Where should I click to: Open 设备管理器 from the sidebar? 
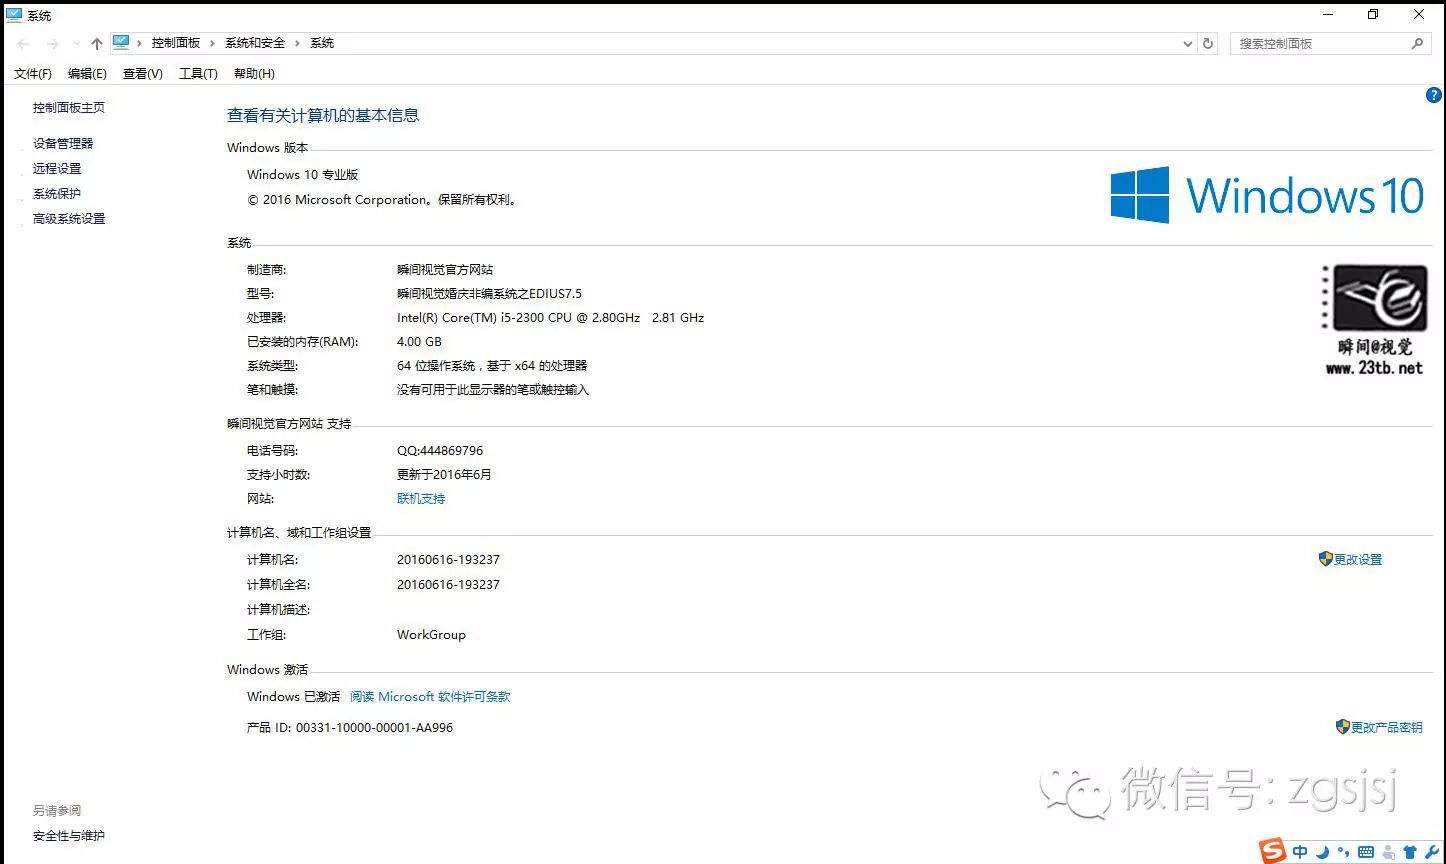click(63, 144)
